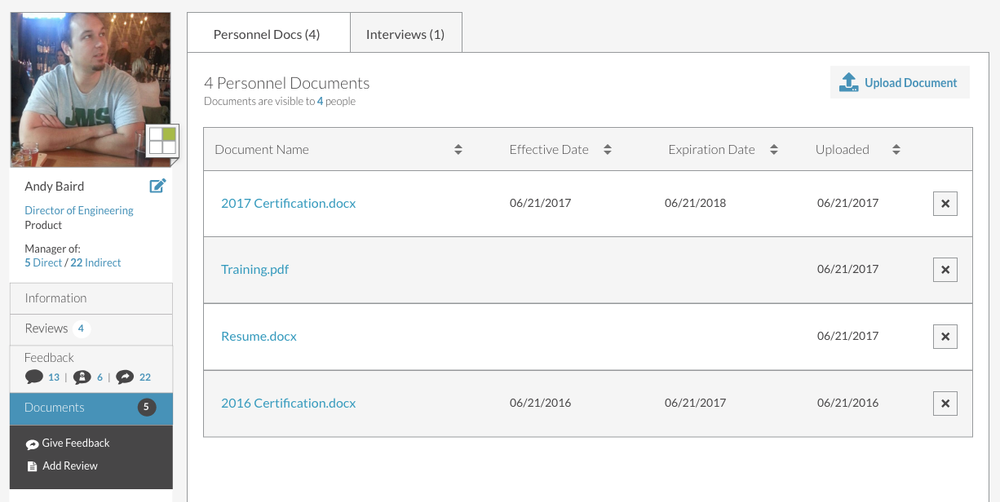Click the private feedback icon beside 6
Screen dimensions: 1000x502
(x=82, y=377)
